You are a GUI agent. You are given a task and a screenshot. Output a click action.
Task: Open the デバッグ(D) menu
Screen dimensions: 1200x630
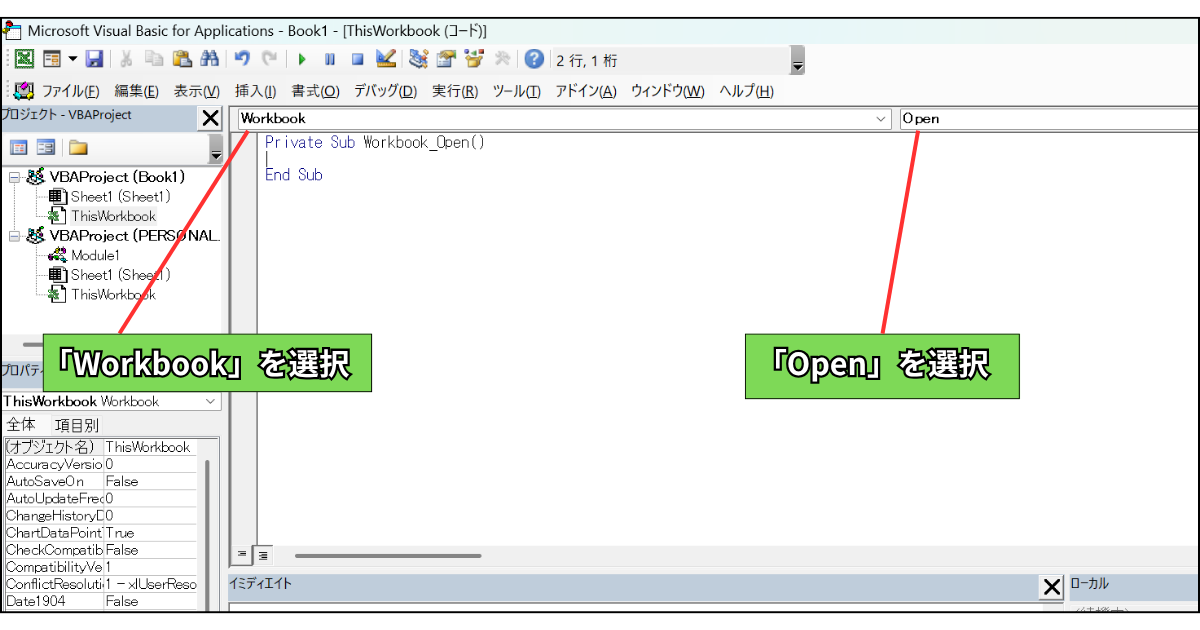pyautogui.click(x=385, y=91)
